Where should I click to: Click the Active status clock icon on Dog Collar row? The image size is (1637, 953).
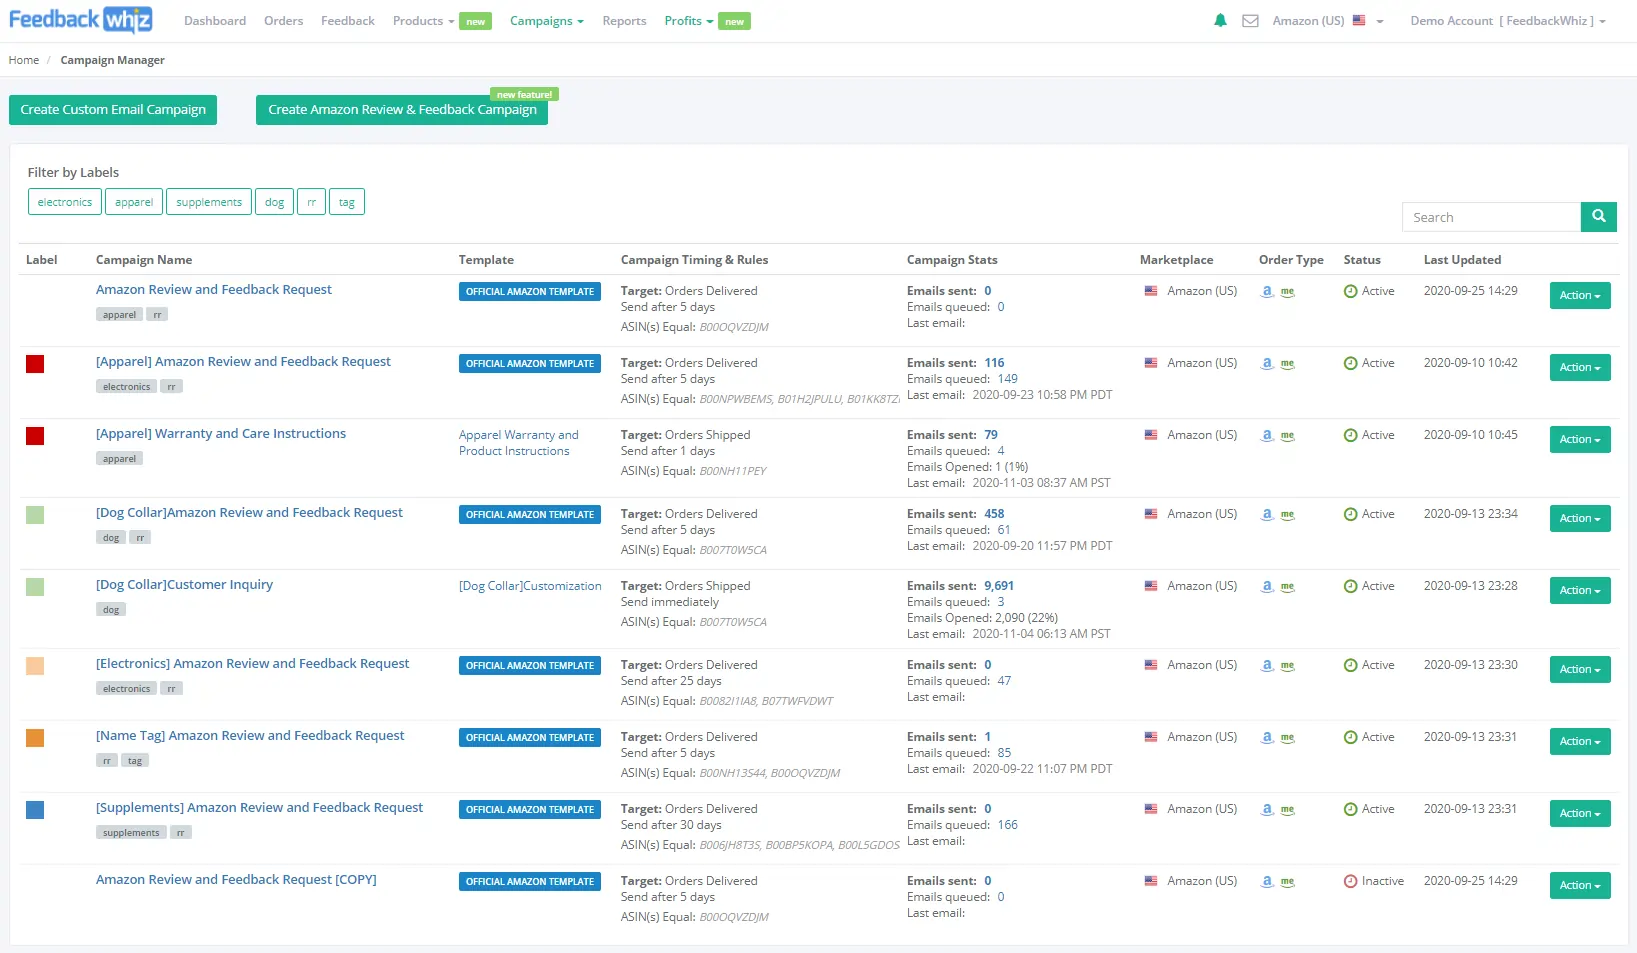(x=1348, y=514)
